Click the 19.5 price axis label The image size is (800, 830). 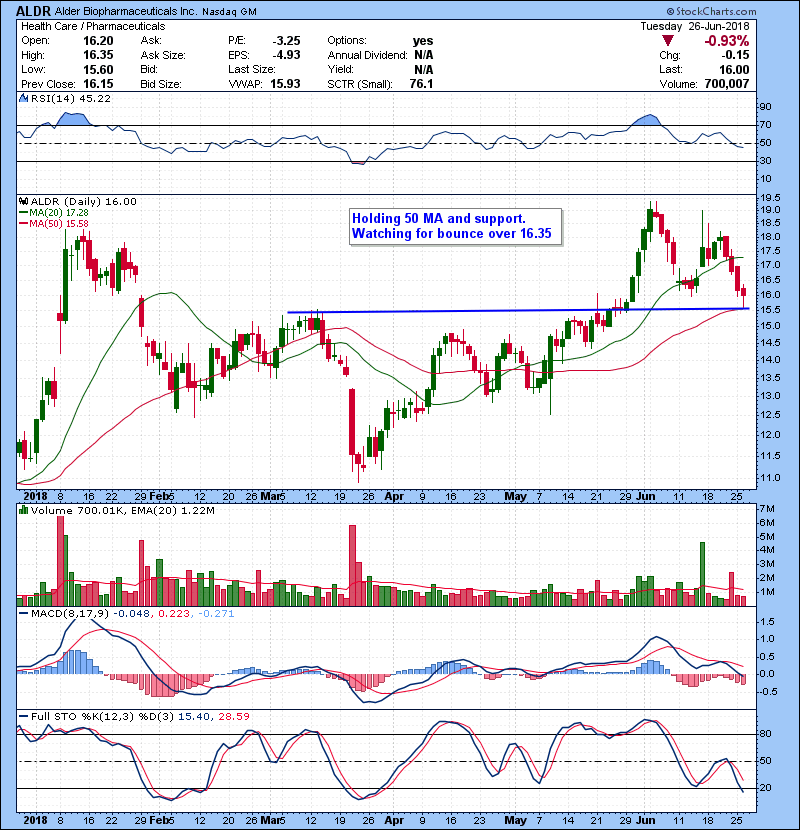coord(770,197)
